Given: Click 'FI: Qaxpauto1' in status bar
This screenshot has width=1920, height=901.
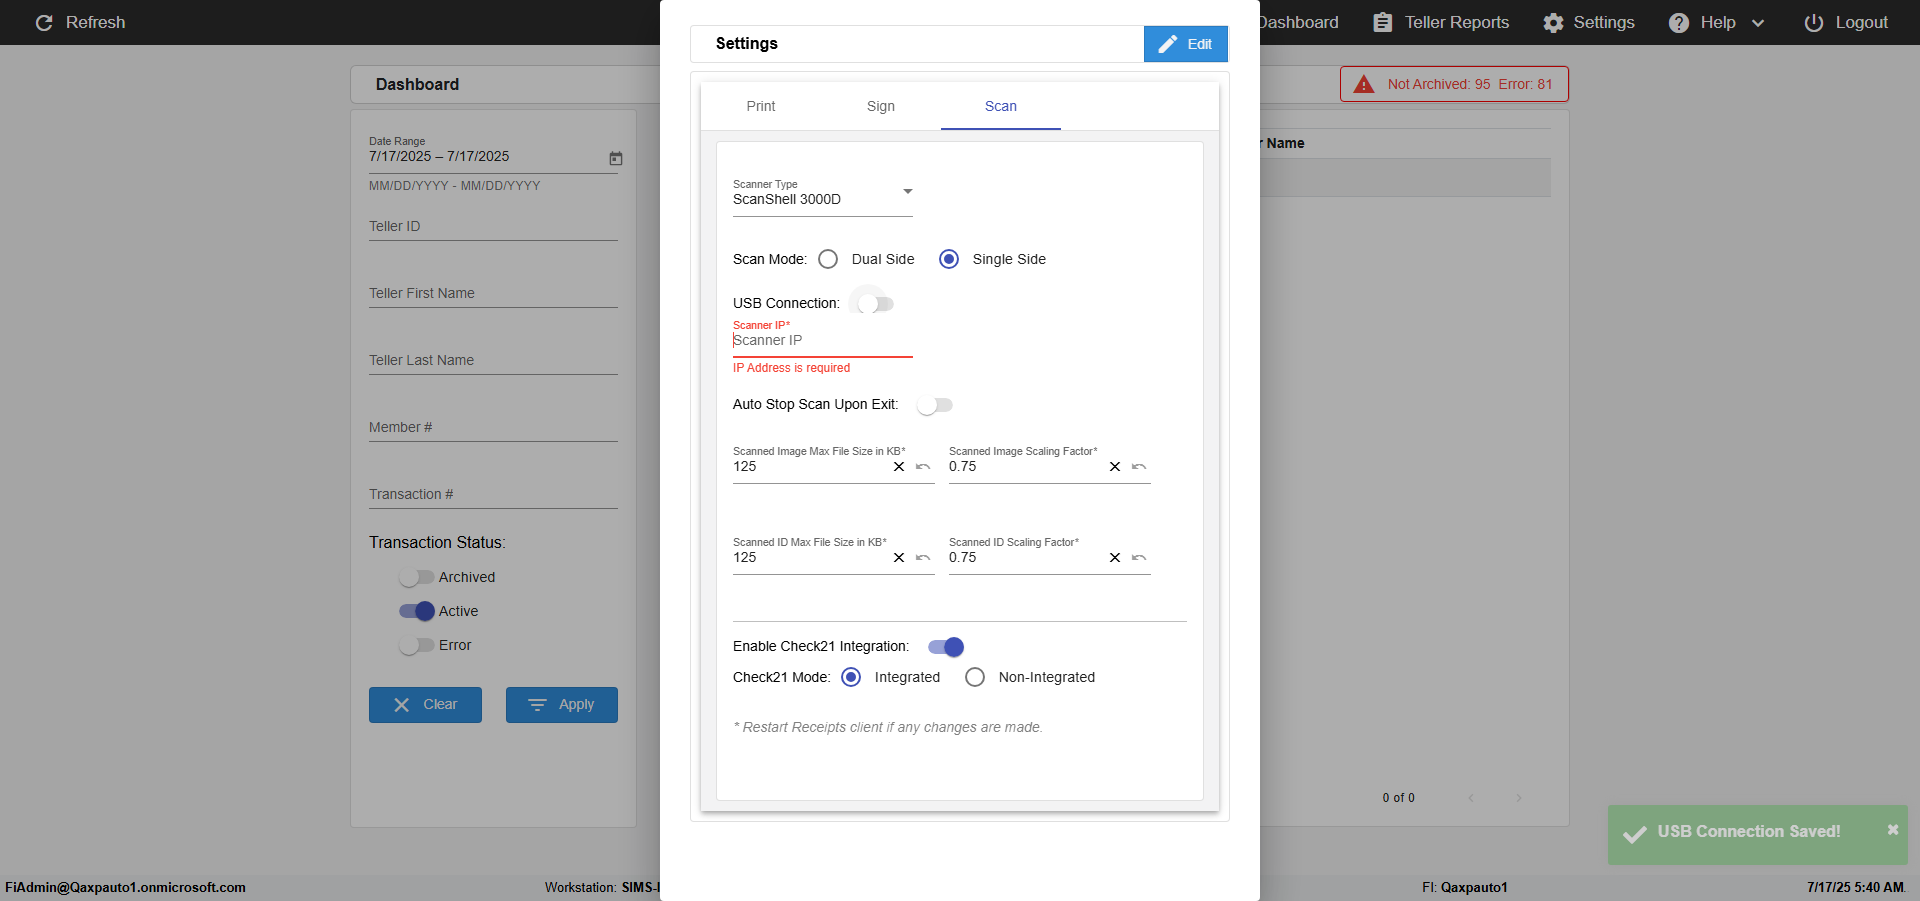Looking at the screenshot, I should (x=1465, y=887).
